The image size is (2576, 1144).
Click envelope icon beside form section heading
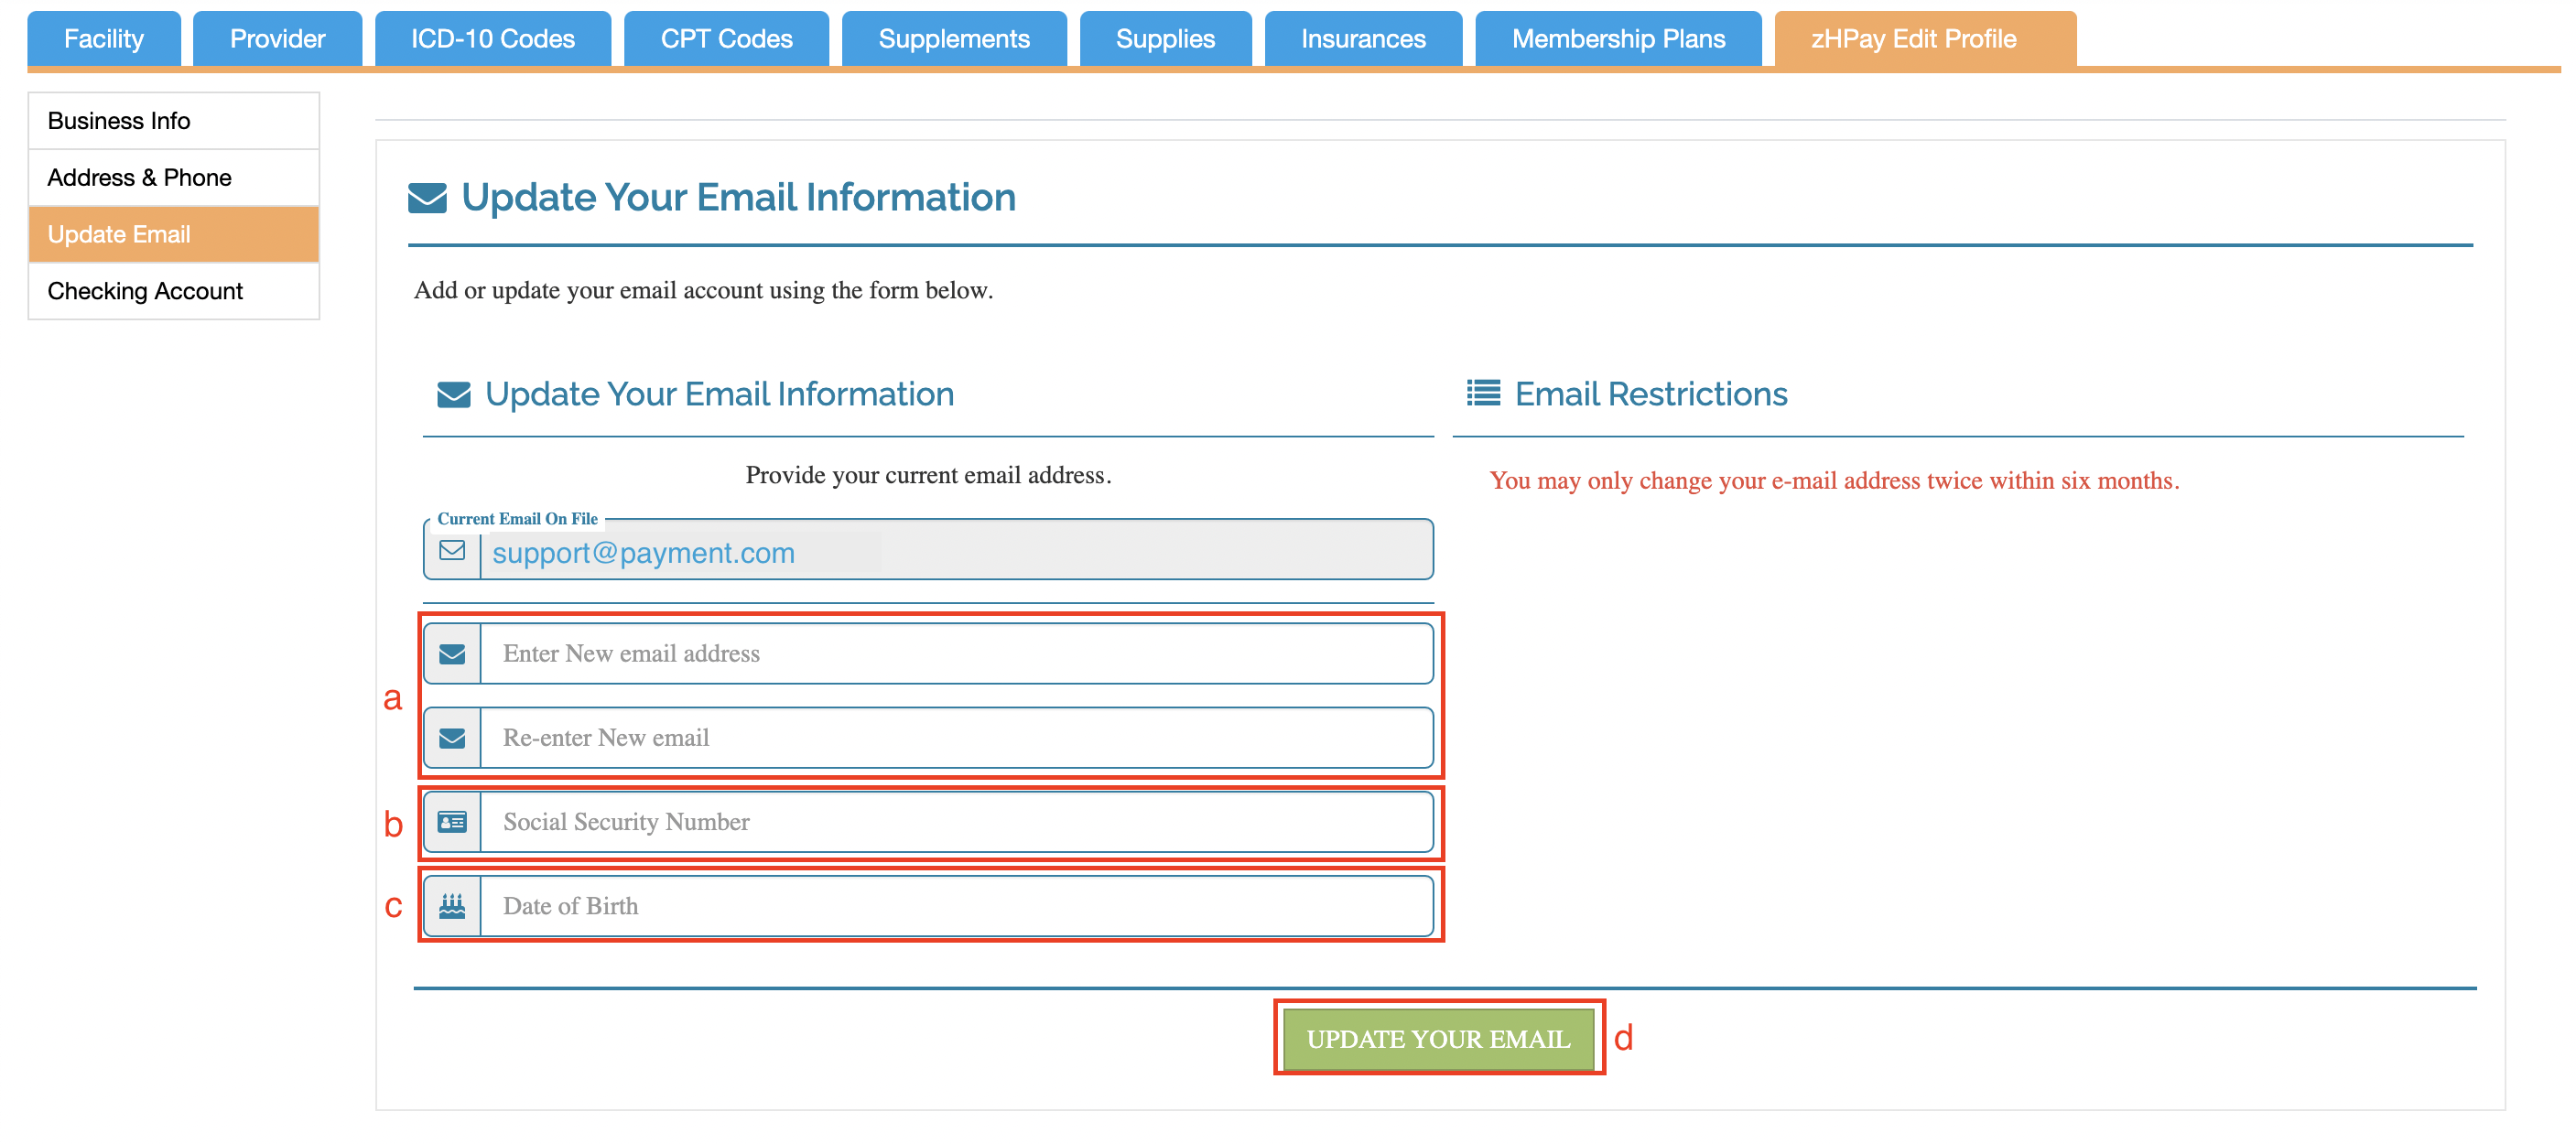point(453,395)
